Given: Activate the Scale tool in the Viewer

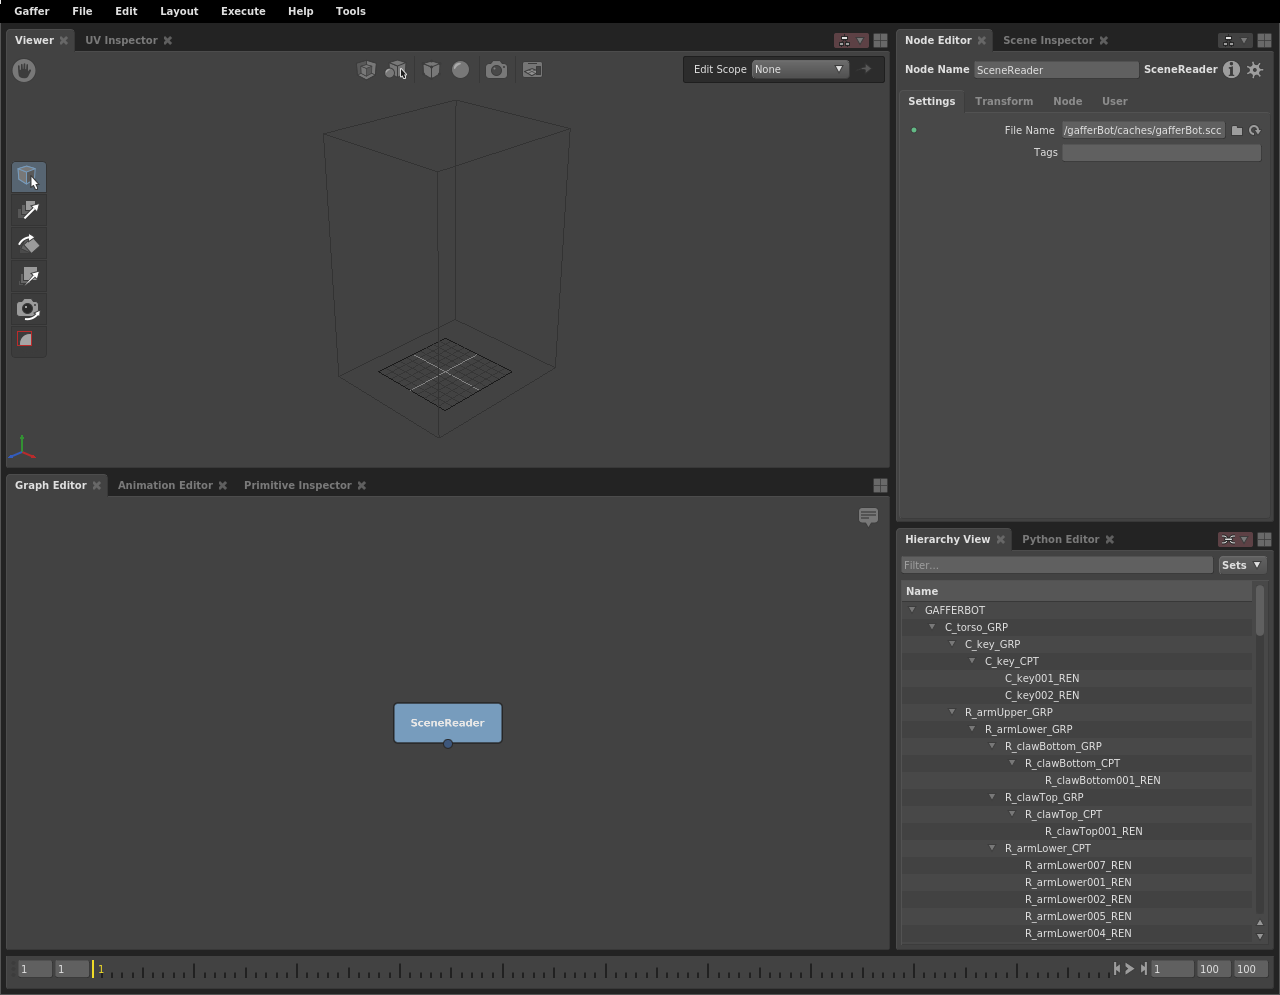Looking at the screenshot, I should click(x=28, y=277).
